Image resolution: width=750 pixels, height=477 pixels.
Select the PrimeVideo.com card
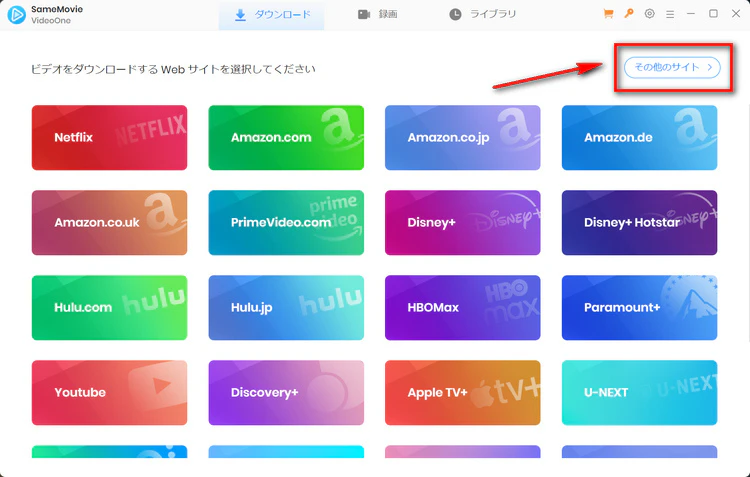[x=286, y=222]
